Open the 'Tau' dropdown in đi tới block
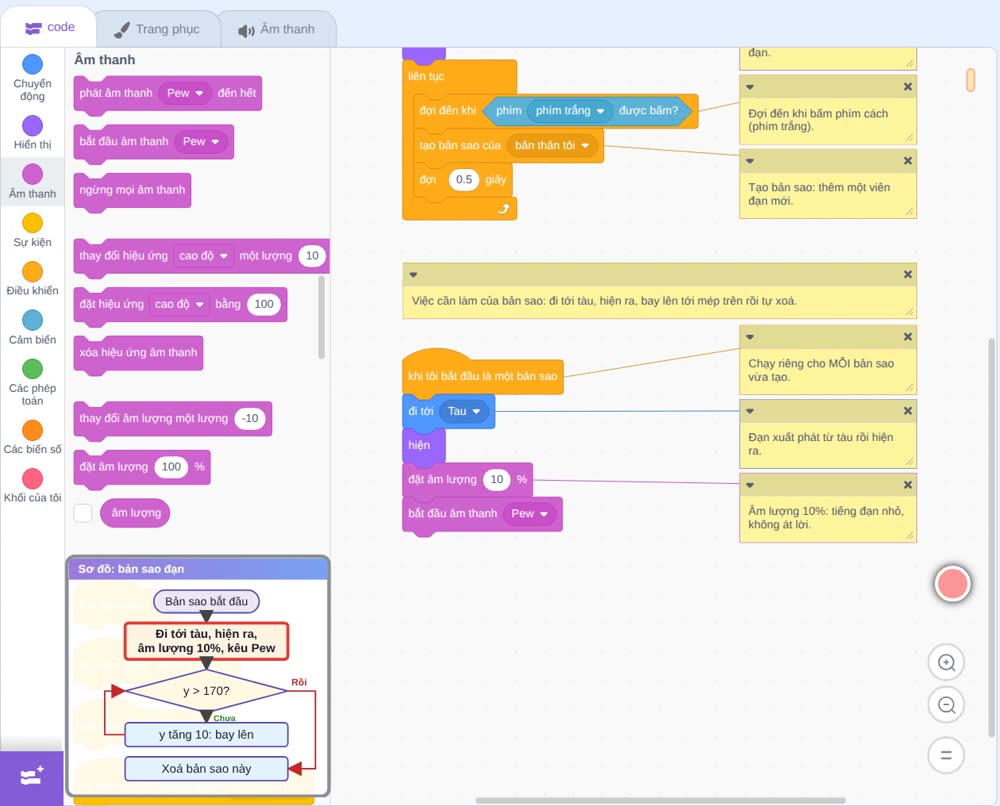This screenshot has height=806, width=1000. coord(464,411)
